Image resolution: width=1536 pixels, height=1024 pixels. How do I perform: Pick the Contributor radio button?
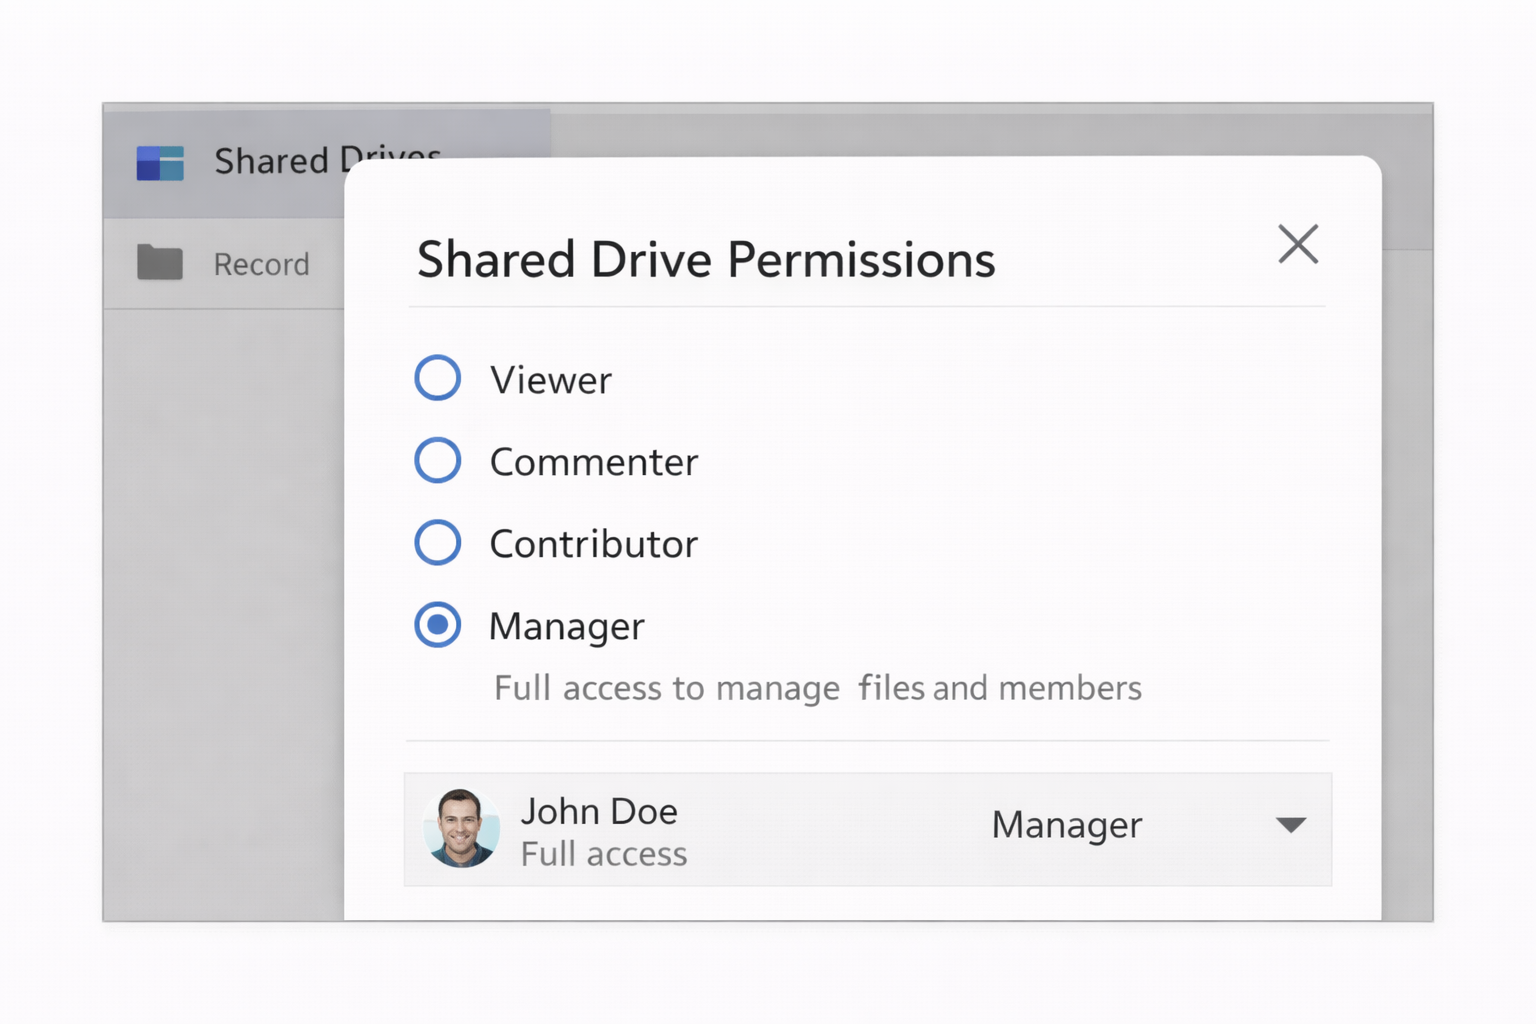438,542
